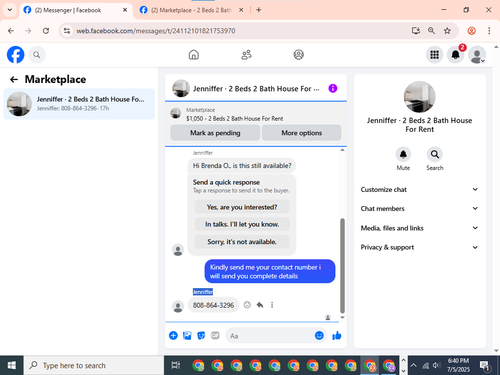The image size is (500, 375).
Task: Send quick reply In talks. I'll let you know.
Action: pyautogui.click(x=242, y=224)
